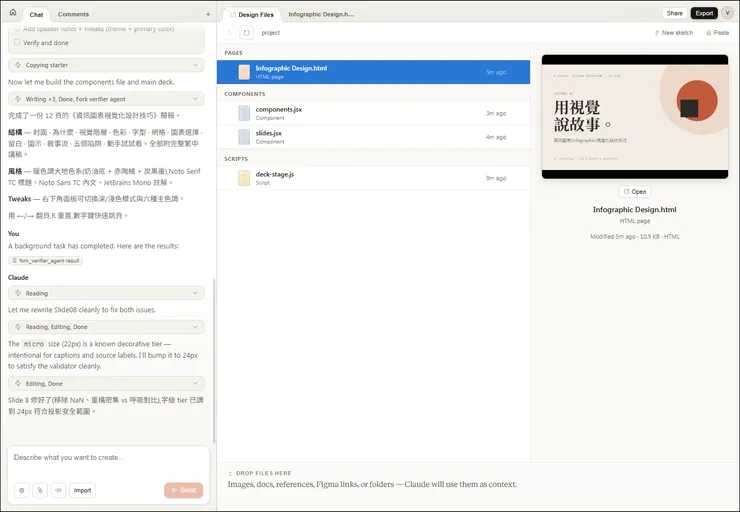Viewport: 740px width, 512px height.
Task: Expand the Copying starter step
Action: click(x=106, y=65)
